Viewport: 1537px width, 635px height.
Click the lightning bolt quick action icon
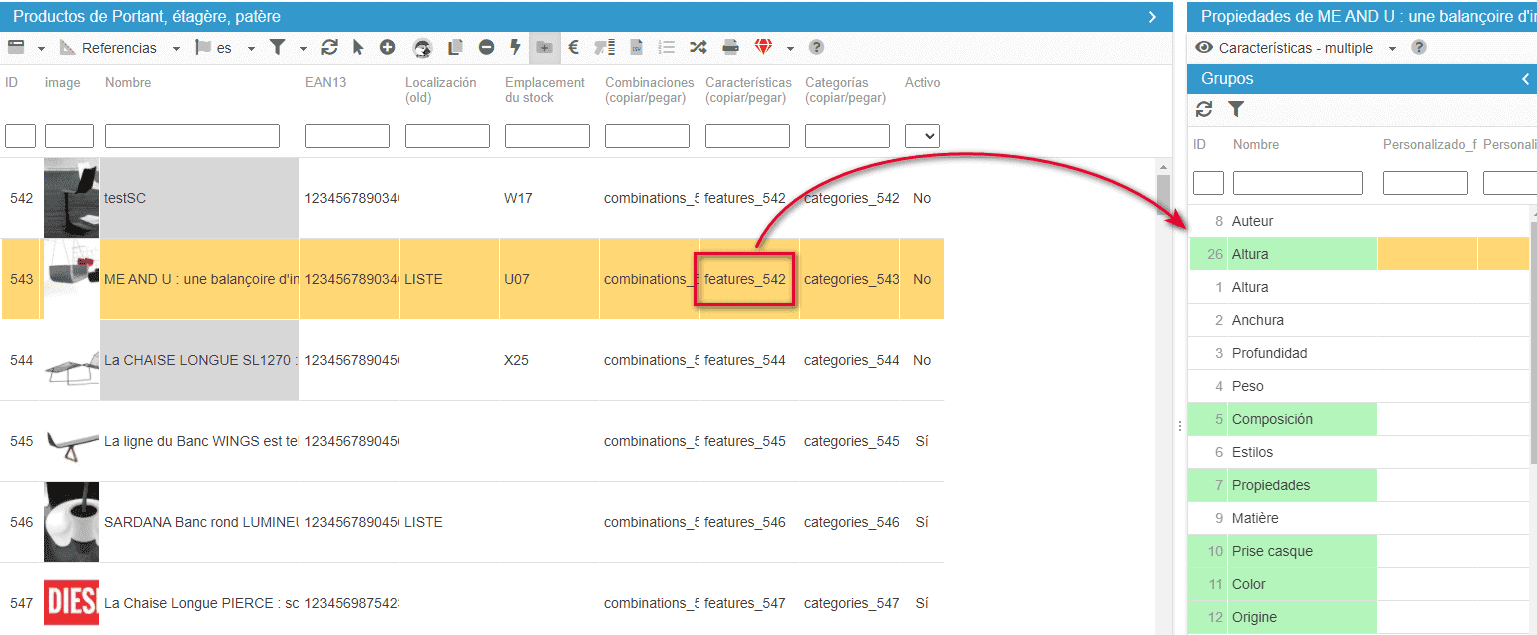click(515, 47)
